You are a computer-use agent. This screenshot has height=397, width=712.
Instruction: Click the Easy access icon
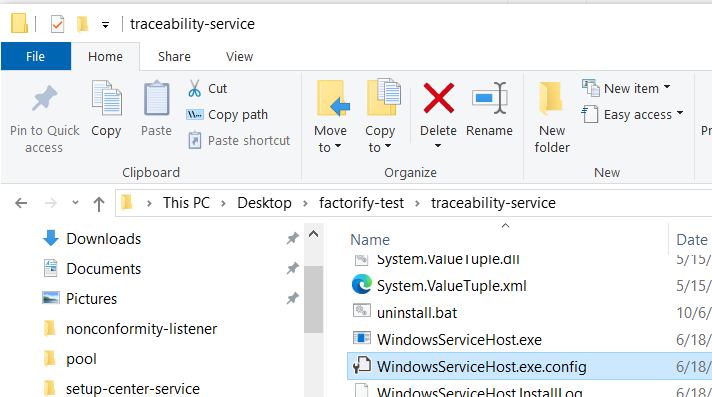tap(590, 114)
